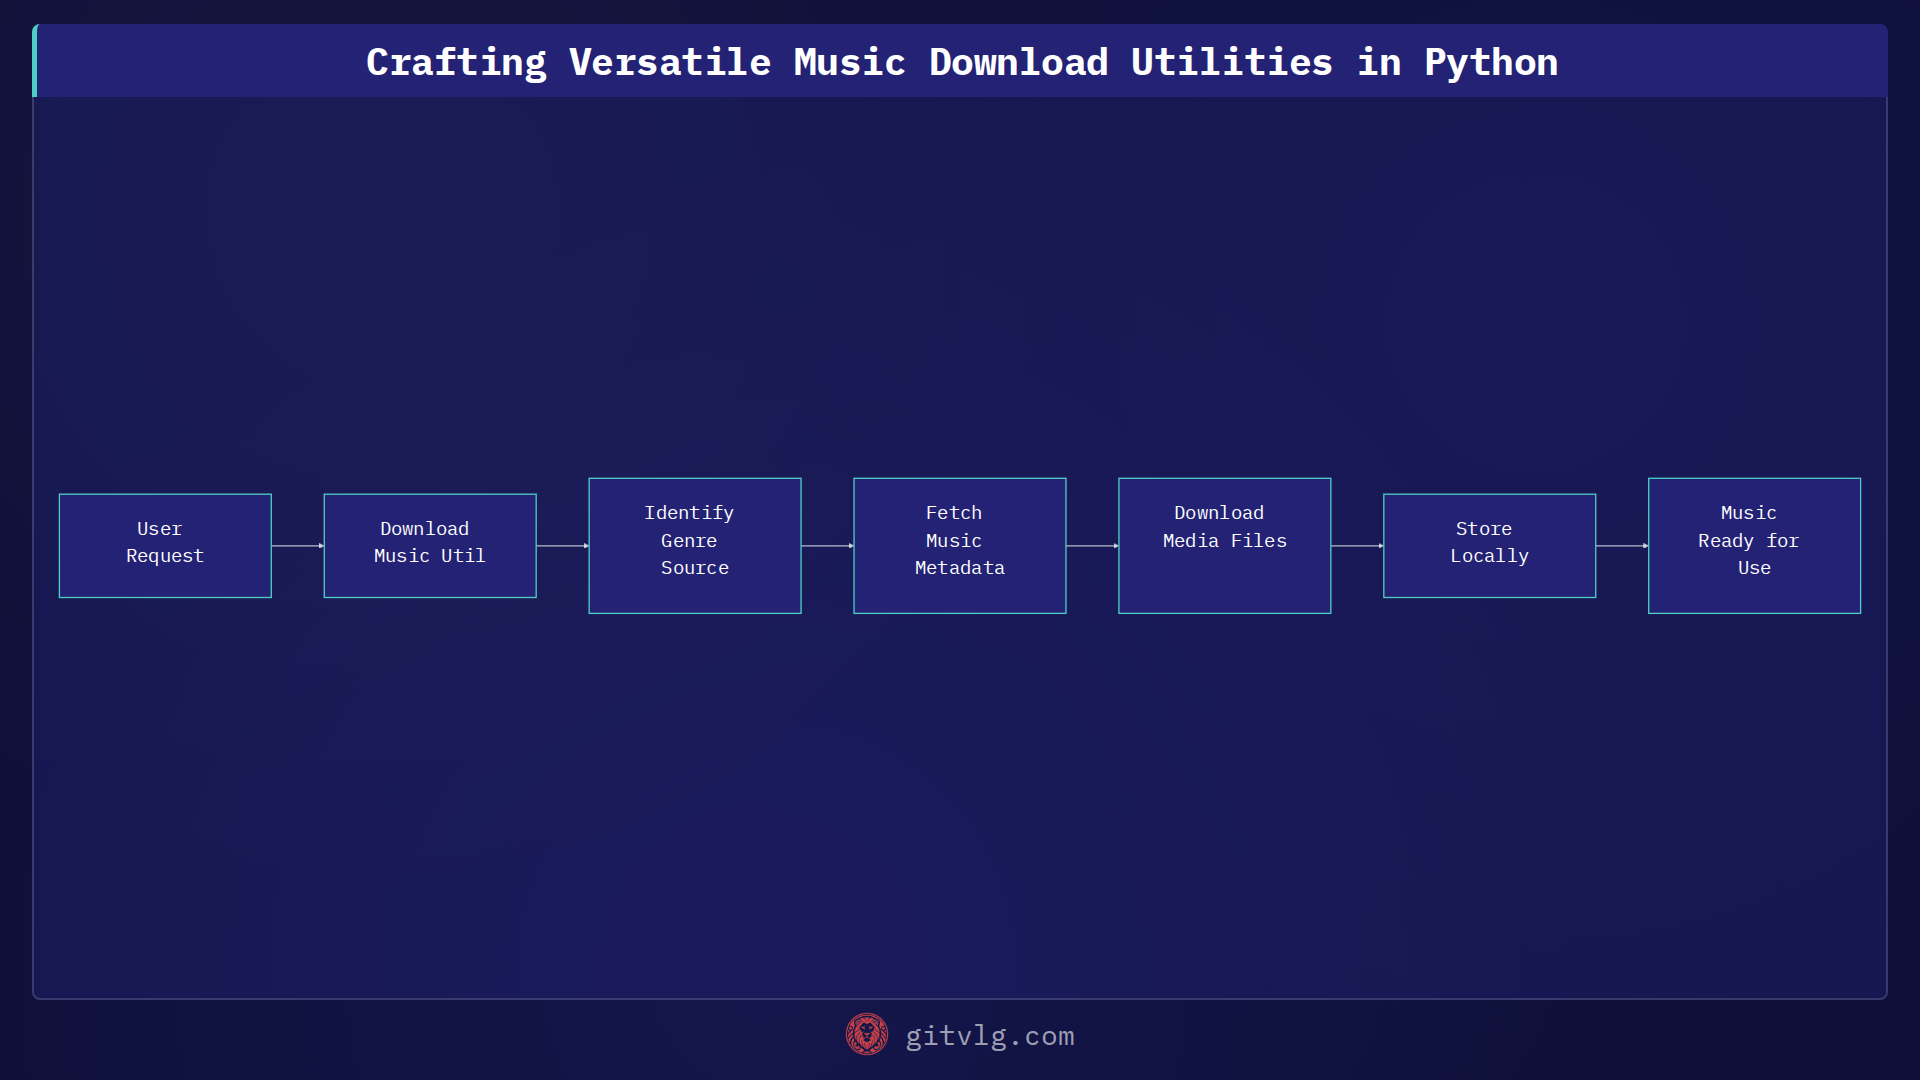
Task: Click the Identify Genre Source node
Action: coord(695,546)
